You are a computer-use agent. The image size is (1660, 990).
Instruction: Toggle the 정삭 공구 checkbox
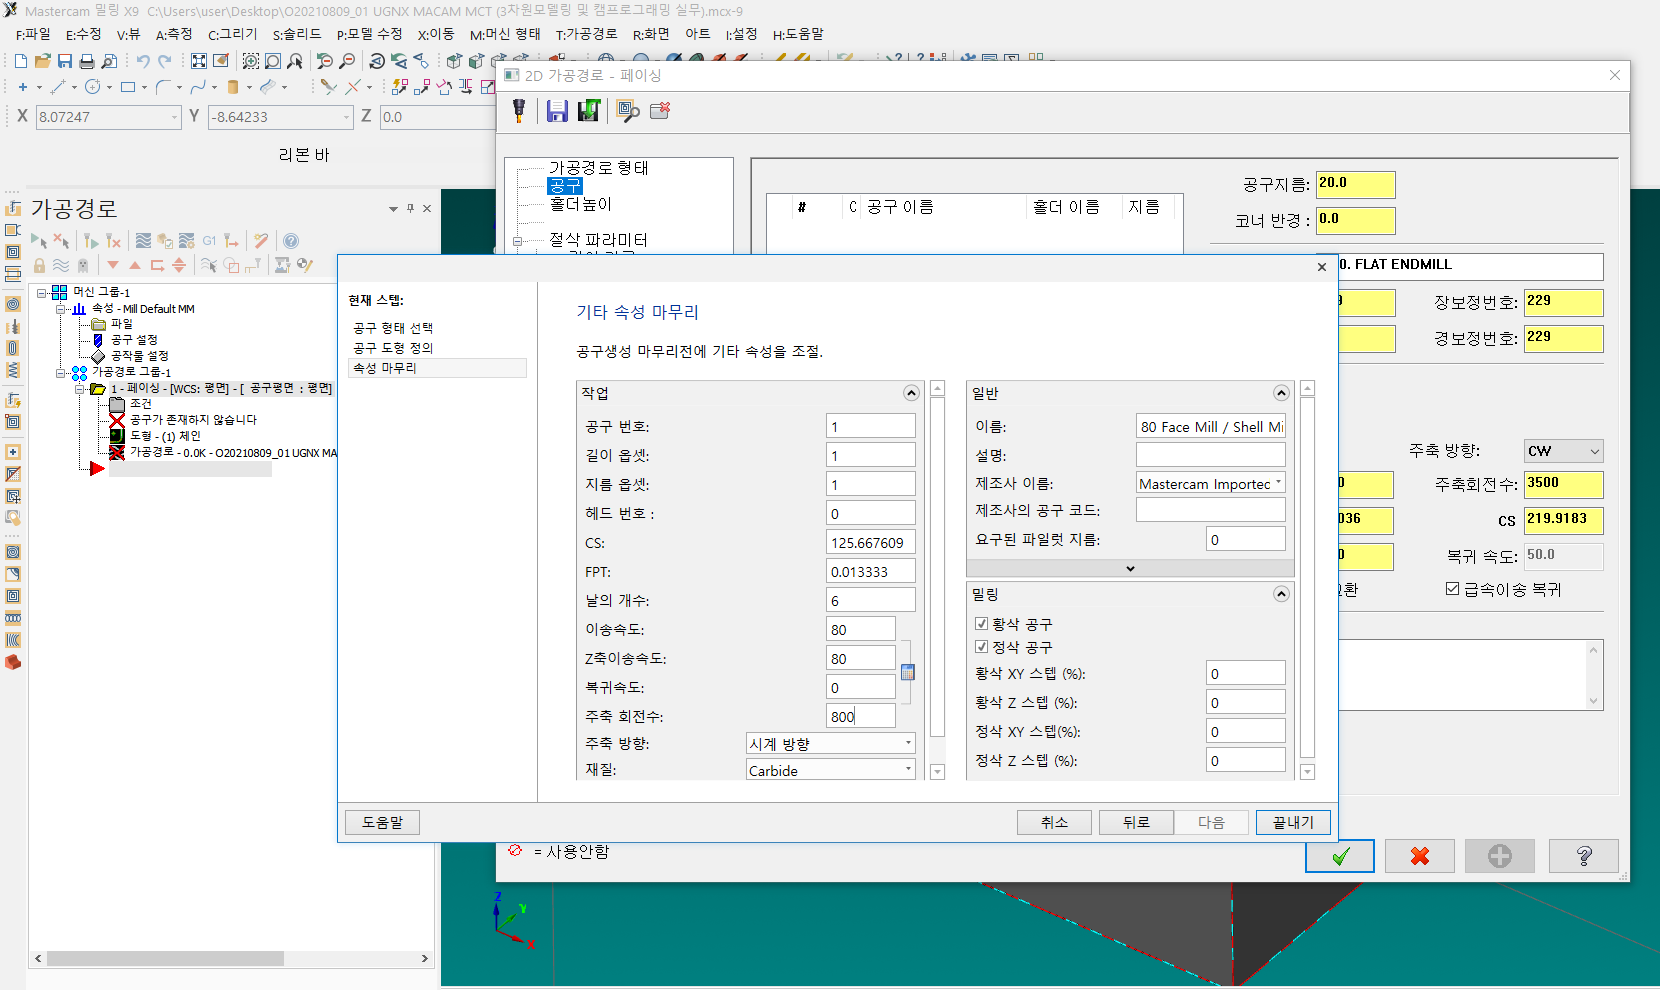pos(982,647)
